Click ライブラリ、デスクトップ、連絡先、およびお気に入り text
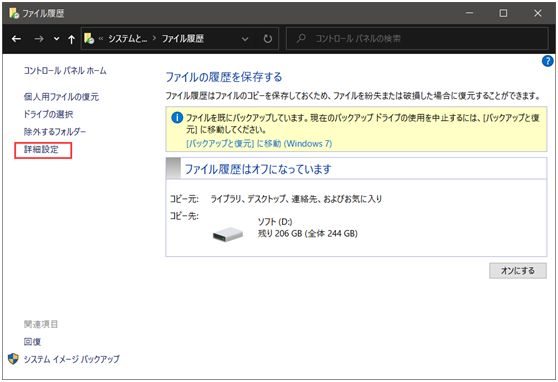This screenshot has width=558, height=382. (296, 199)
